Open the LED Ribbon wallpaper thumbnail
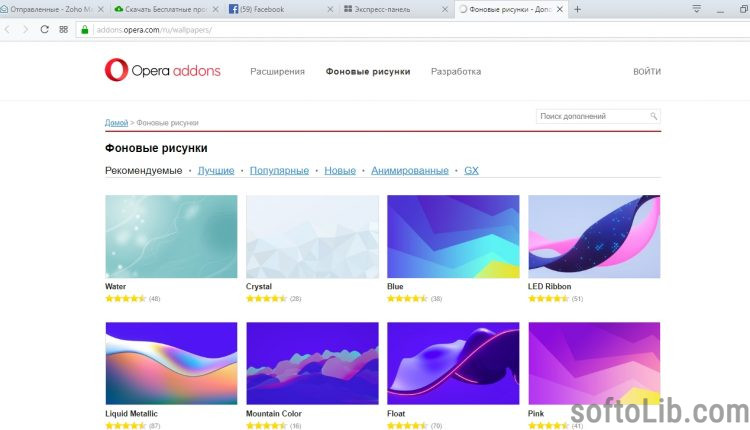 pos(594,236)
